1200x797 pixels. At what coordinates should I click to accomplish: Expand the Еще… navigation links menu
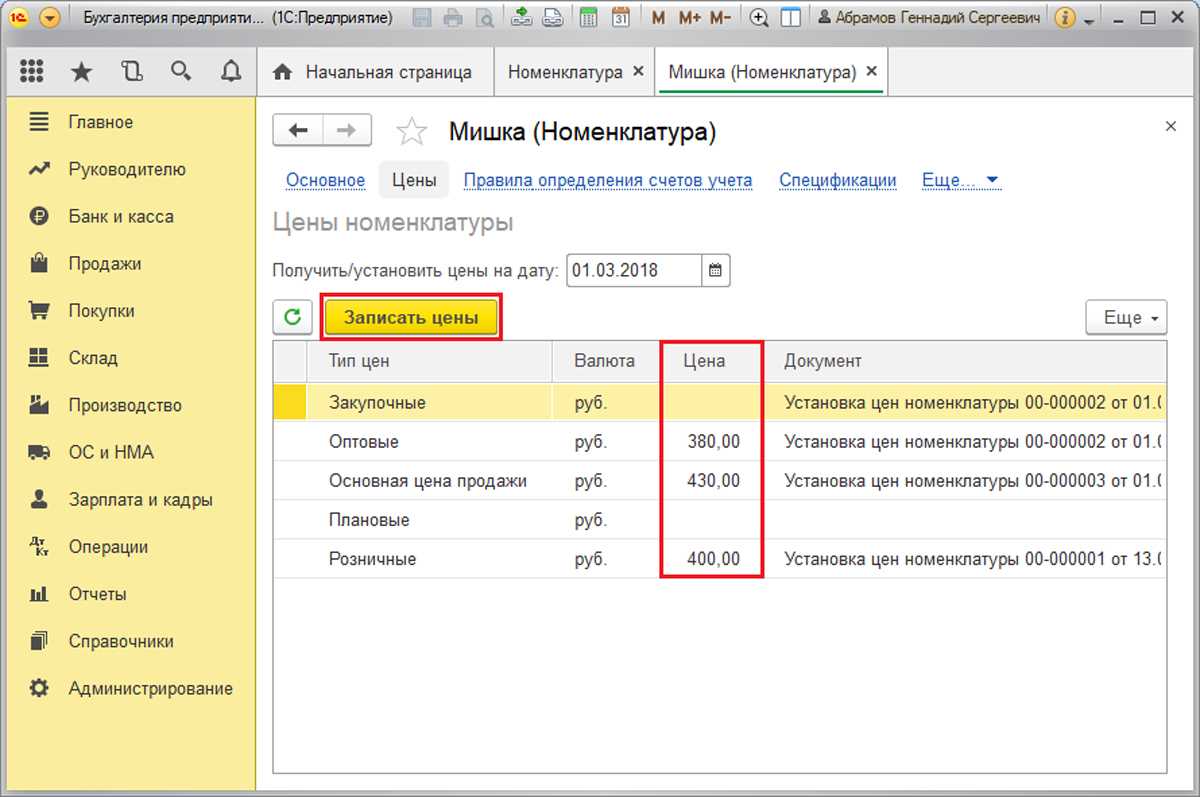click(960, 181)
